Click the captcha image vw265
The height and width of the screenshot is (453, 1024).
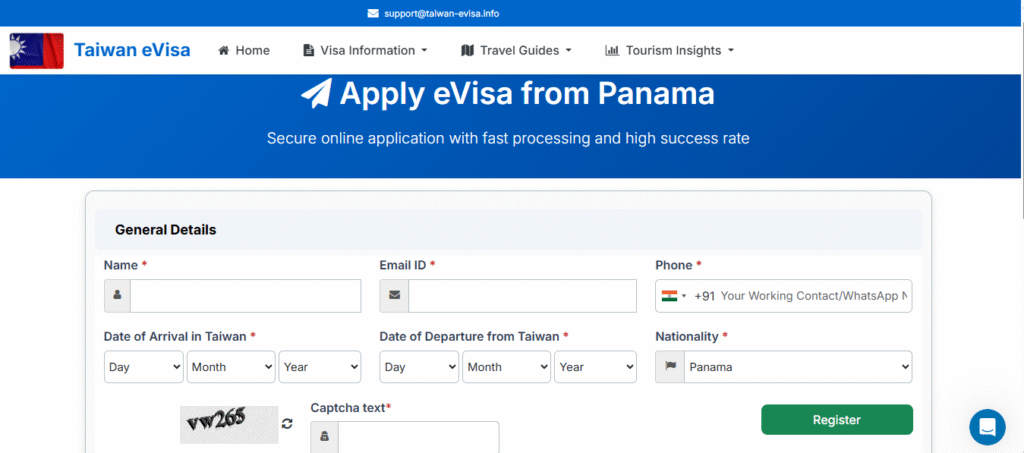229,424
